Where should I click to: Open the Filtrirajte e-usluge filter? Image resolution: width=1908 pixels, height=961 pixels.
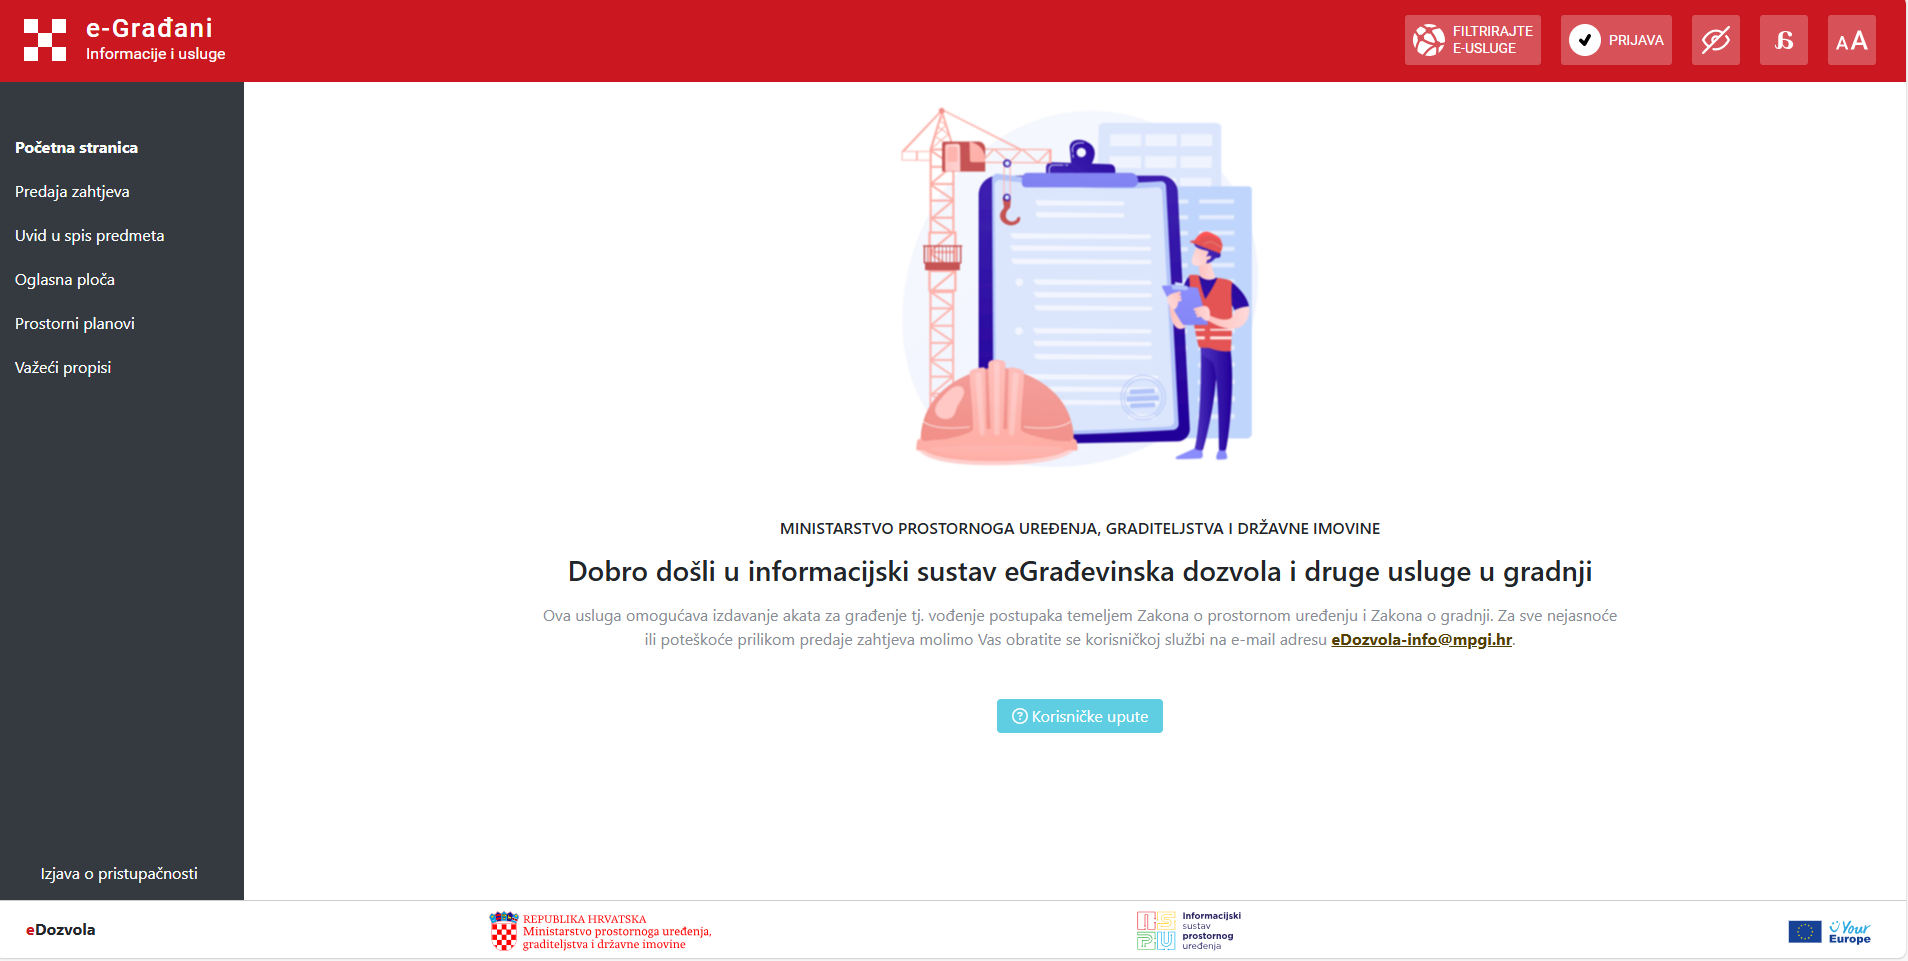[x=1472, y=40]
